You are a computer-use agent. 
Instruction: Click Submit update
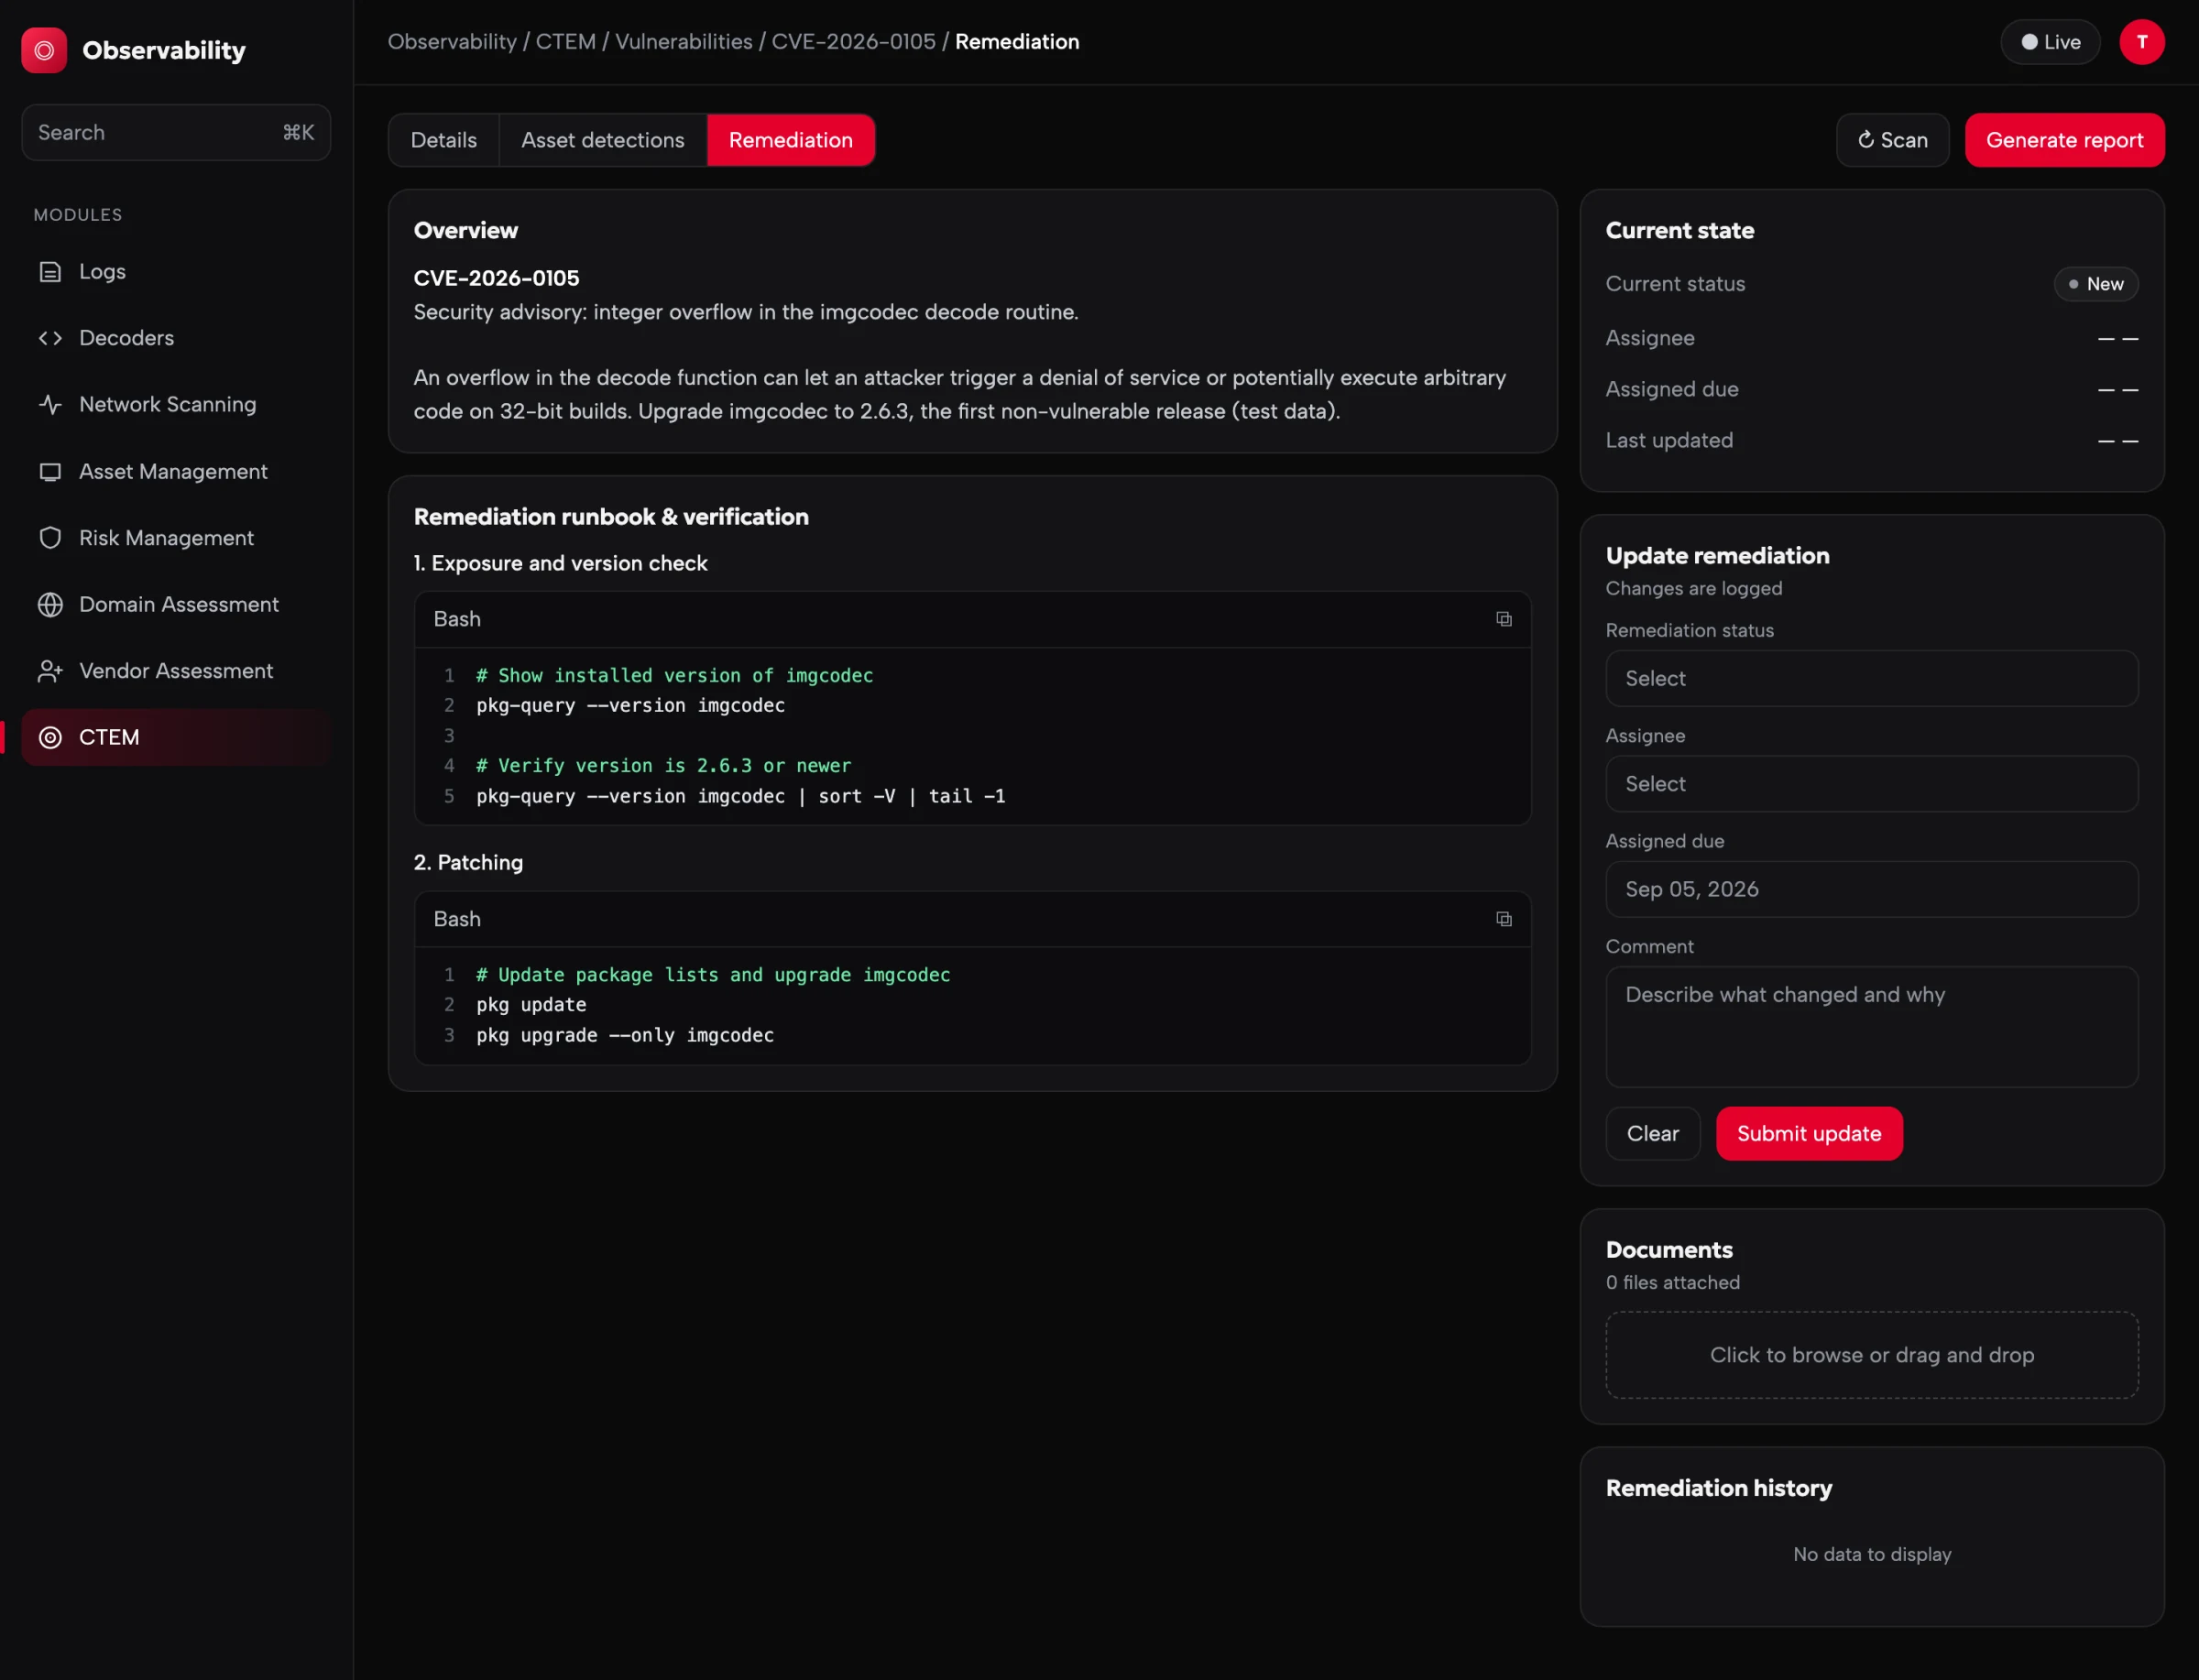pos(1808,1134)
